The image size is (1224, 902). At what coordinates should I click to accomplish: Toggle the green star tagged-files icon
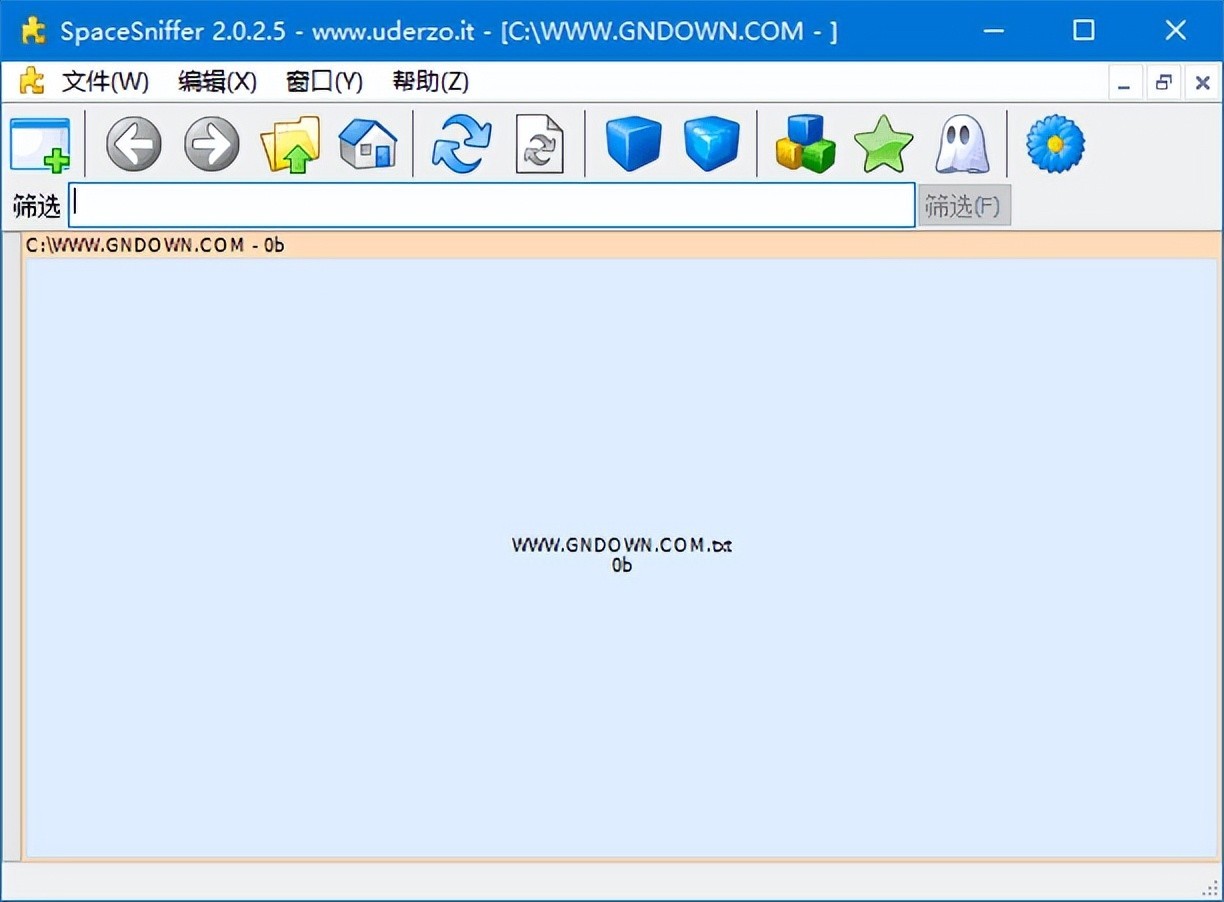point(884,144)
